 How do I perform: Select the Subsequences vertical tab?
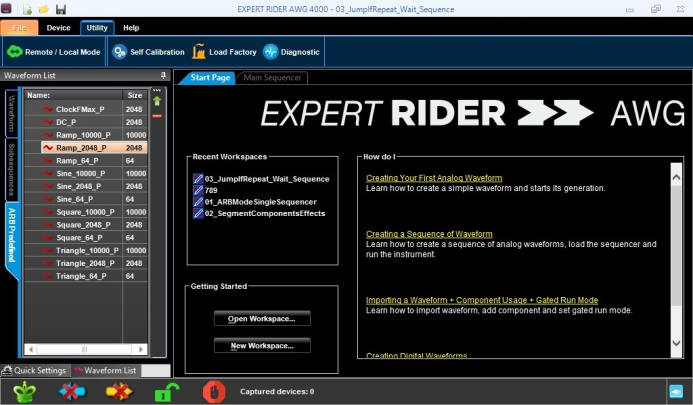click(10, 166)
